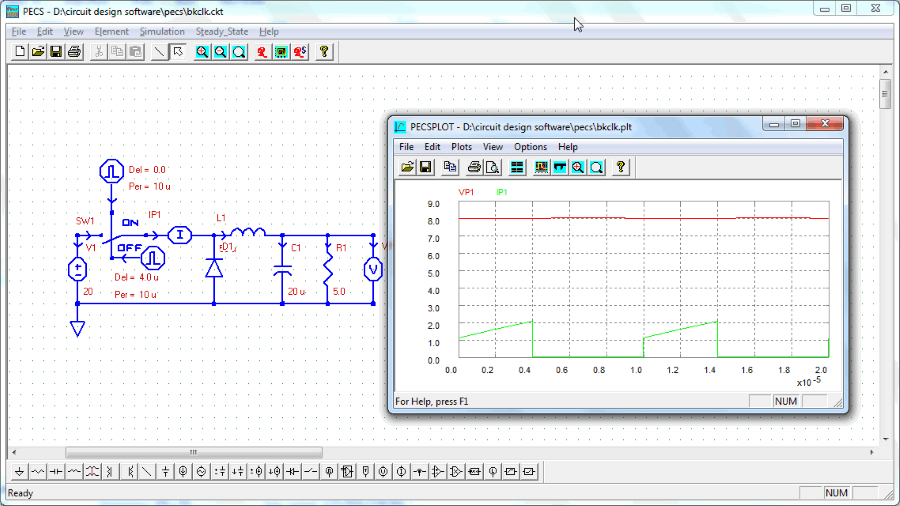Viewport: 900px width, 506px height.
Task: Select capacitor C1 in the circuit
Action: [x=282, y=270]
